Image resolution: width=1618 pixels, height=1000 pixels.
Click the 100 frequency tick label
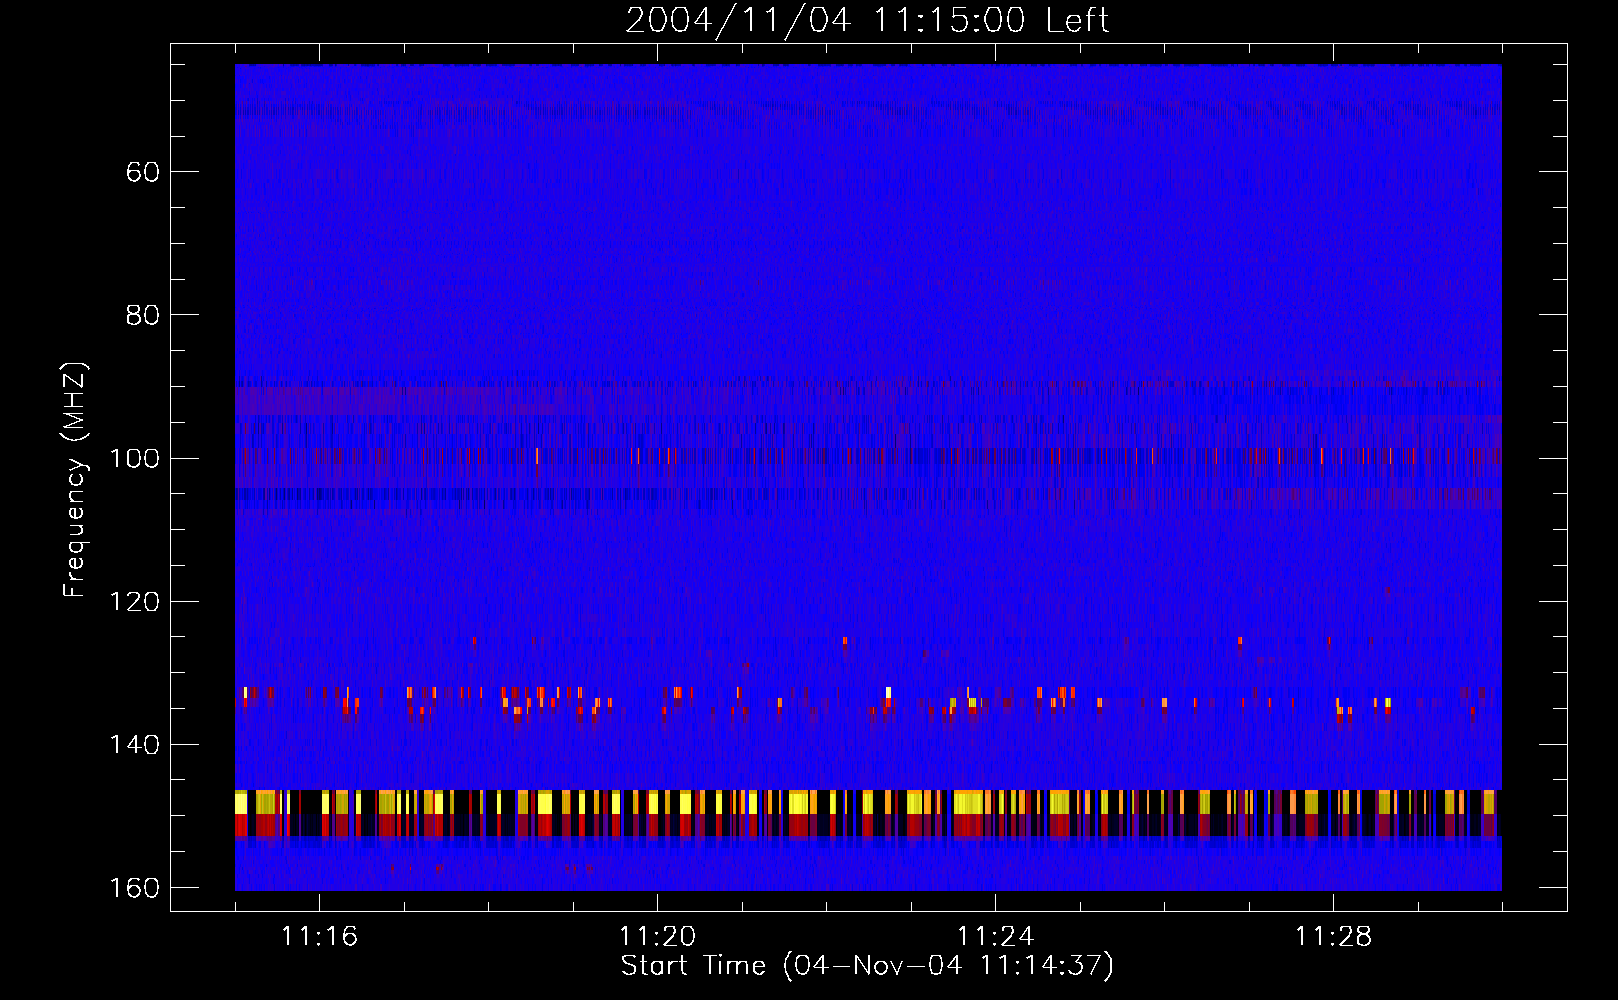[133, 458]
